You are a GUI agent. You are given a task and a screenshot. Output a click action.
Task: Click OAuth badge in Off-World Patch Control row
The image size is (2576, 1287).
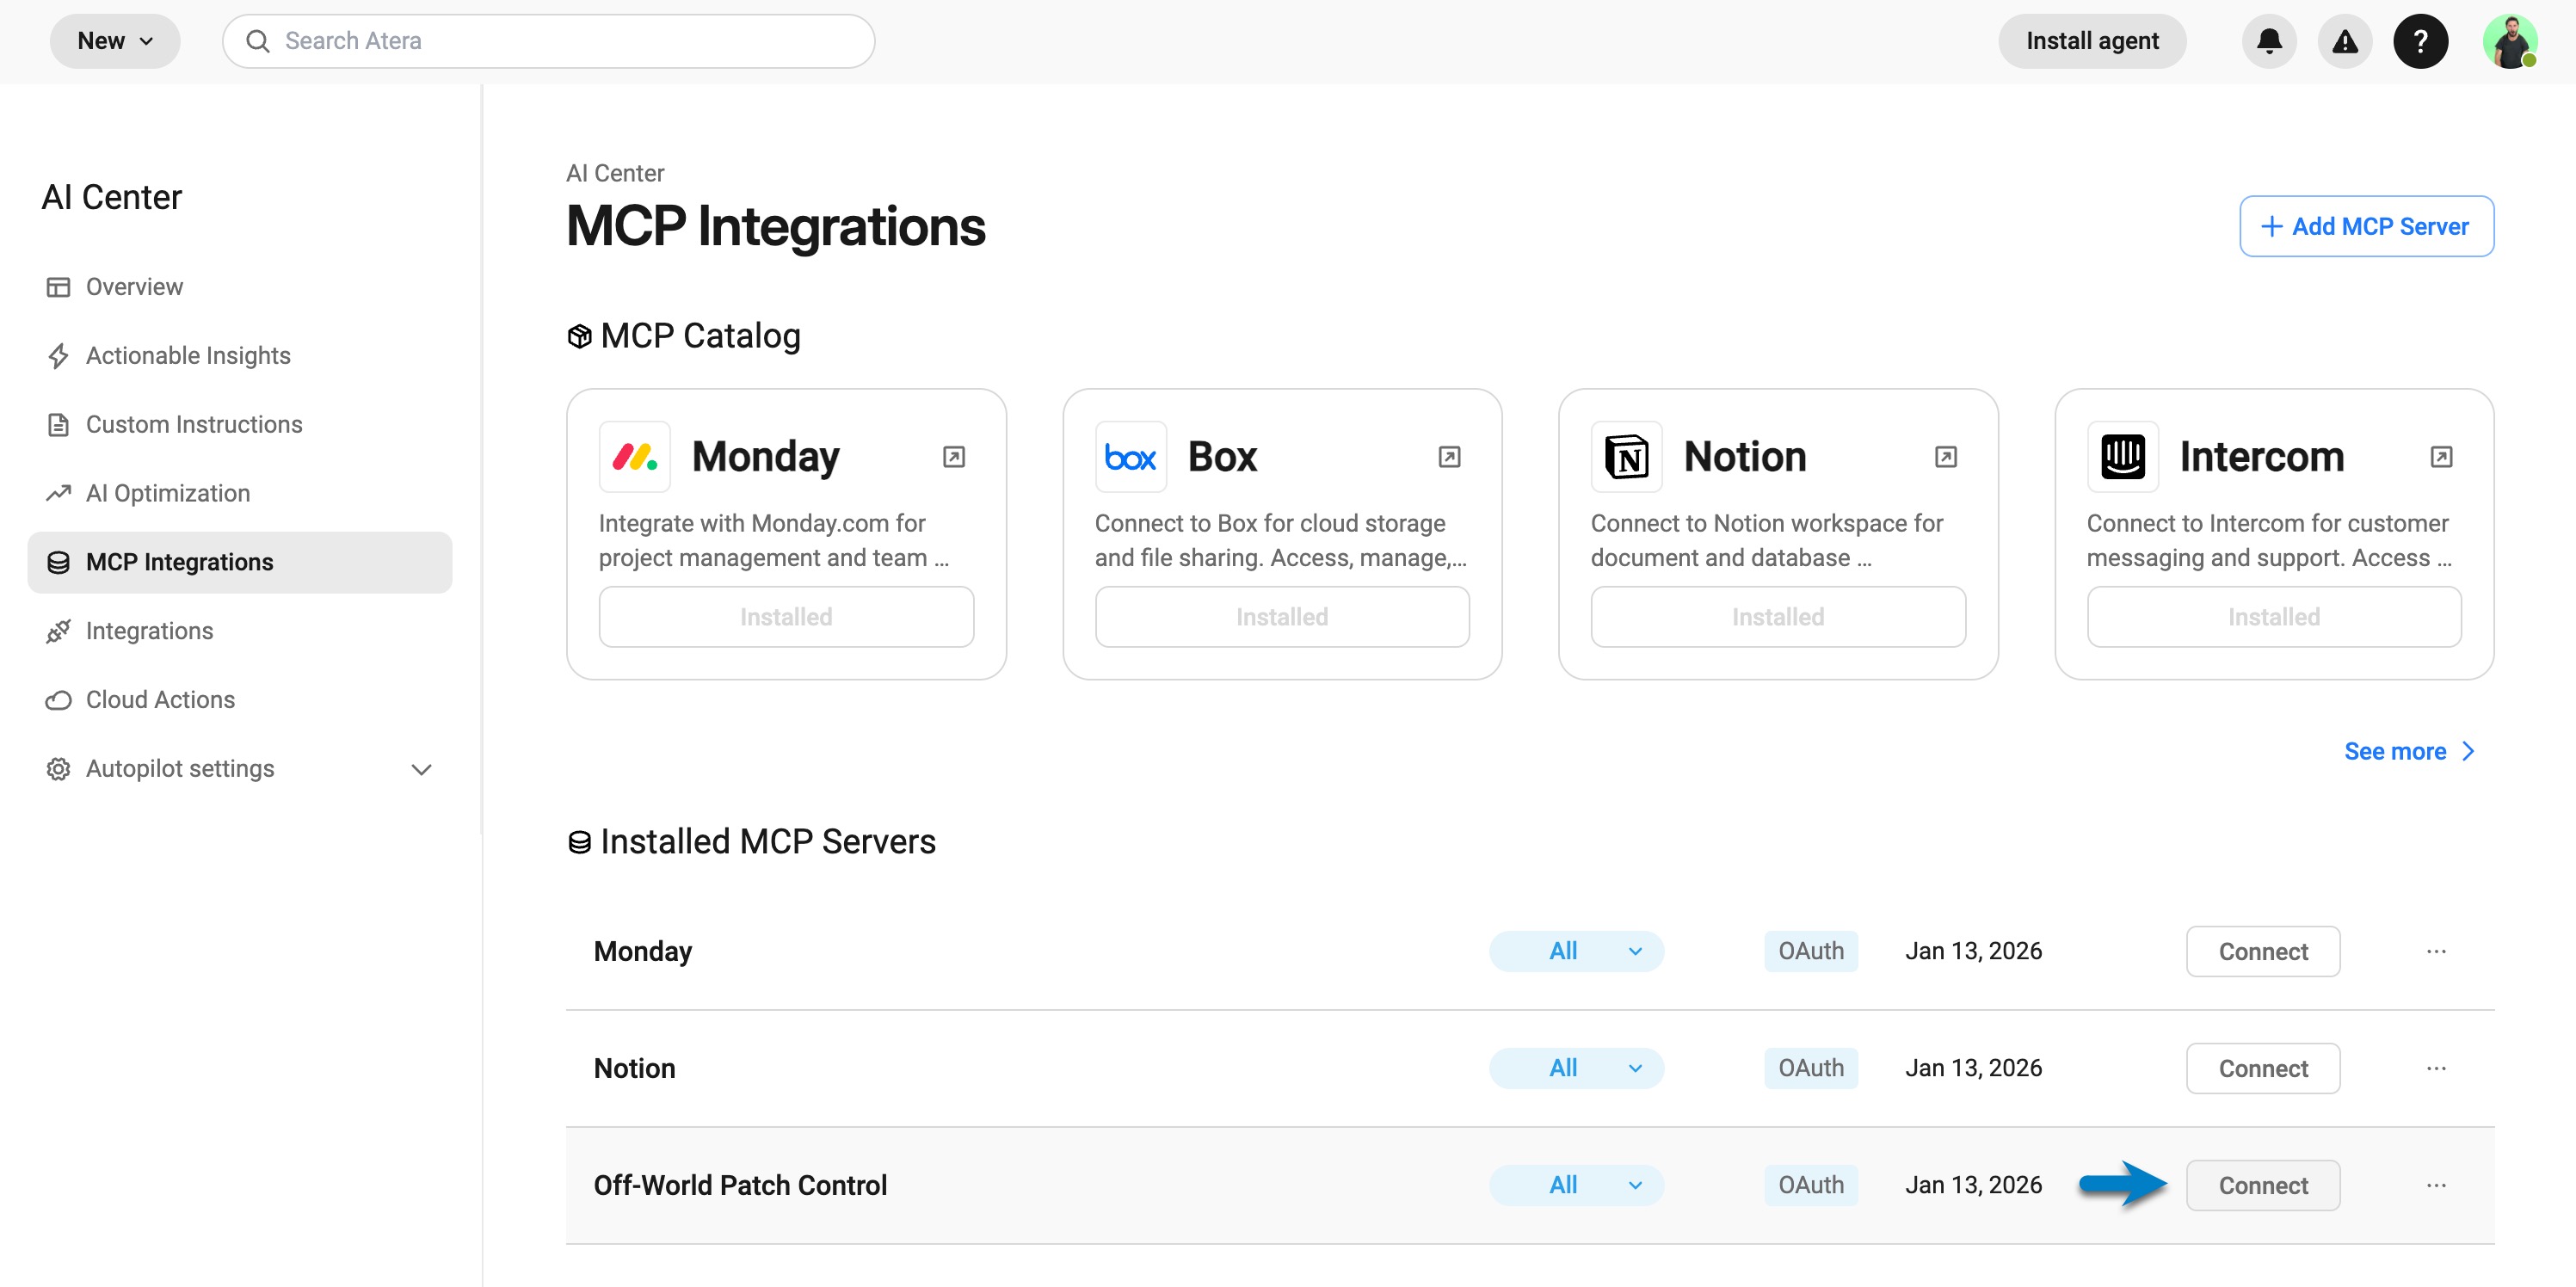(x=1810, y=1185)
